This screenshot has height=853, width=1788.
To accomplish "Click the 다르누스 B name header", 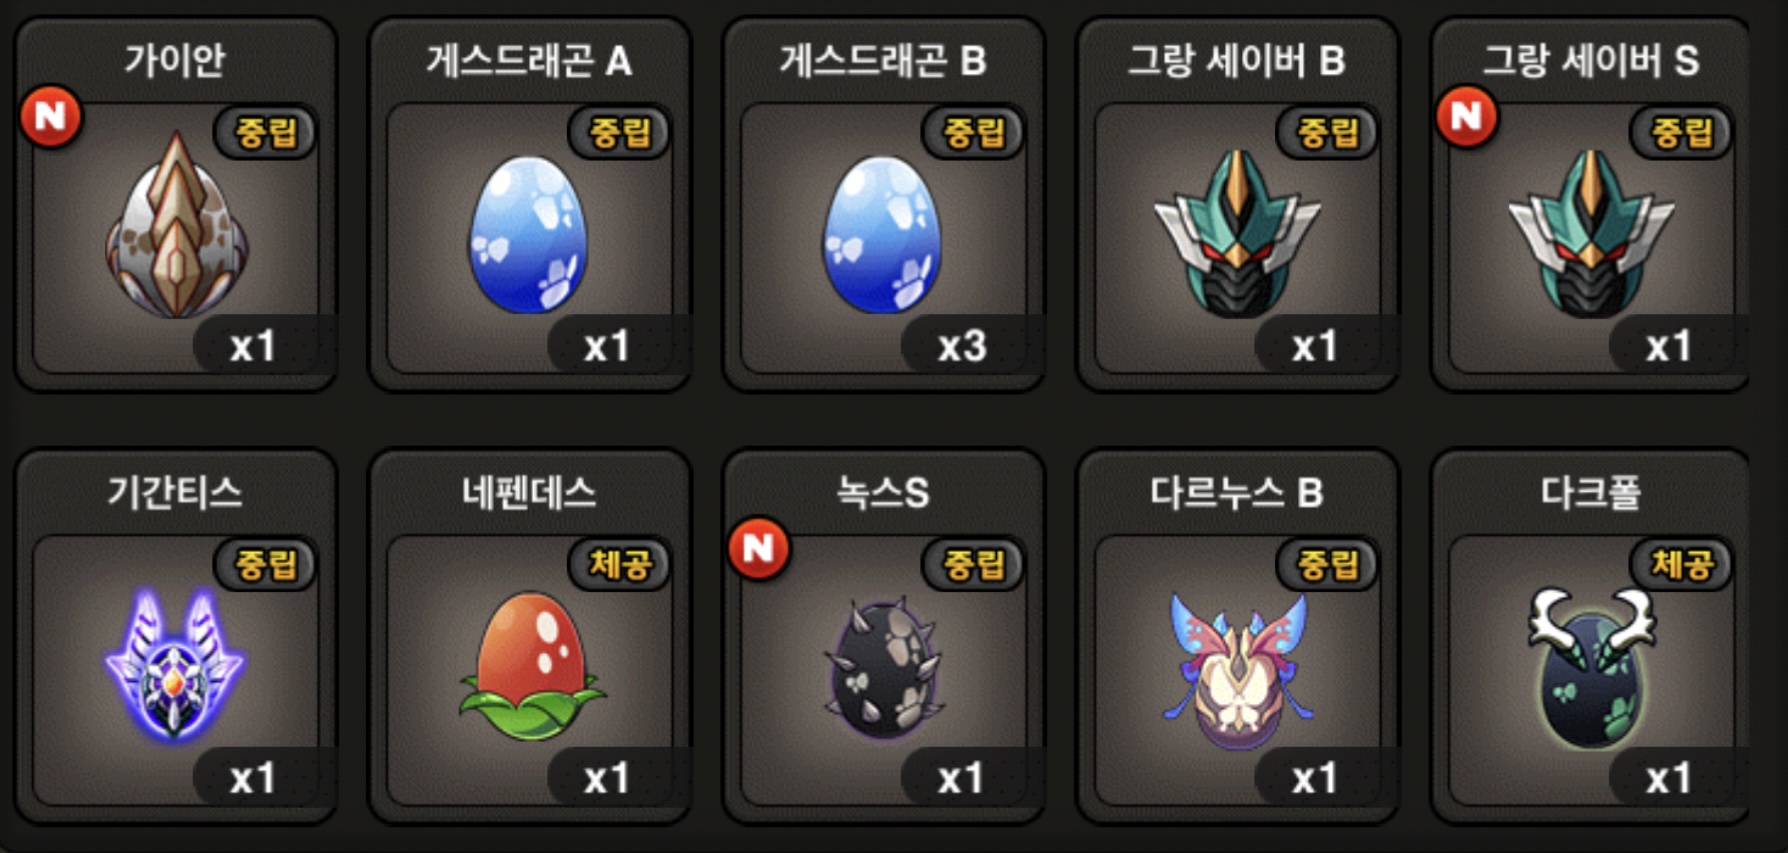I will 1237,493.
